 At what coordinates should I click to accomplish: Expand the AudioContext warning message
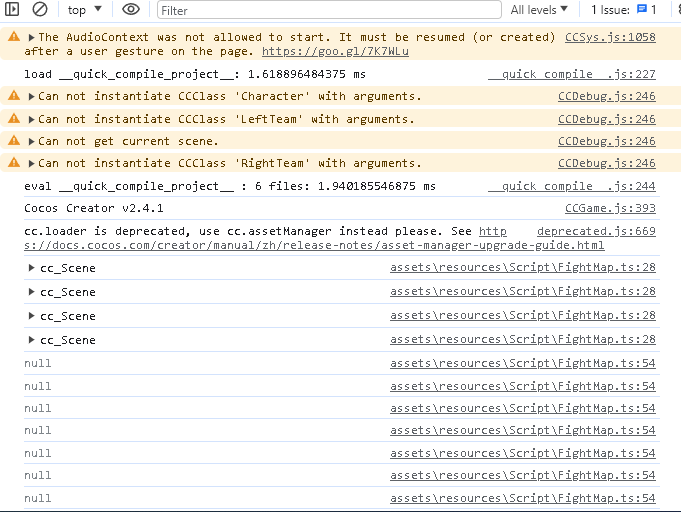pos(31,37)
